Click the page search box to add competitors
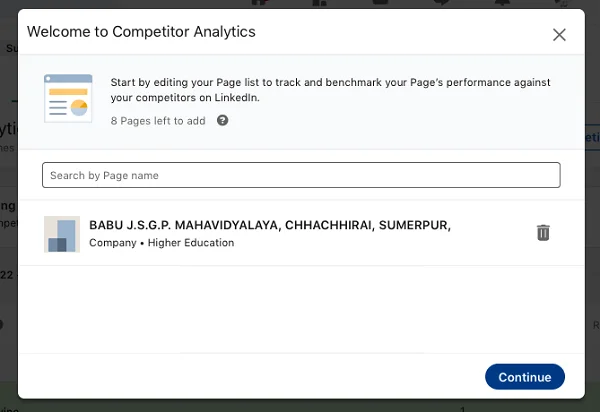The height and width of the screenshot is (412, 600). [x=301, y=175]
